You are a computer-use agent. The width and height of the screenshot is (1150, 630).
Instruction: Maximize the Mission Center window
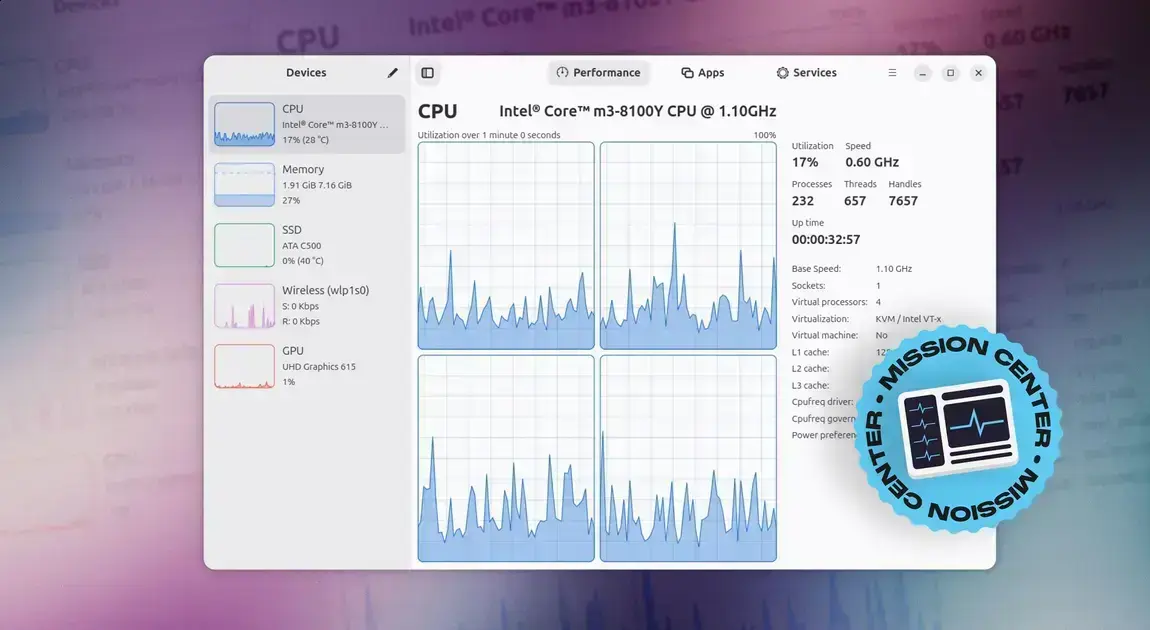click(x=951, y=73)
